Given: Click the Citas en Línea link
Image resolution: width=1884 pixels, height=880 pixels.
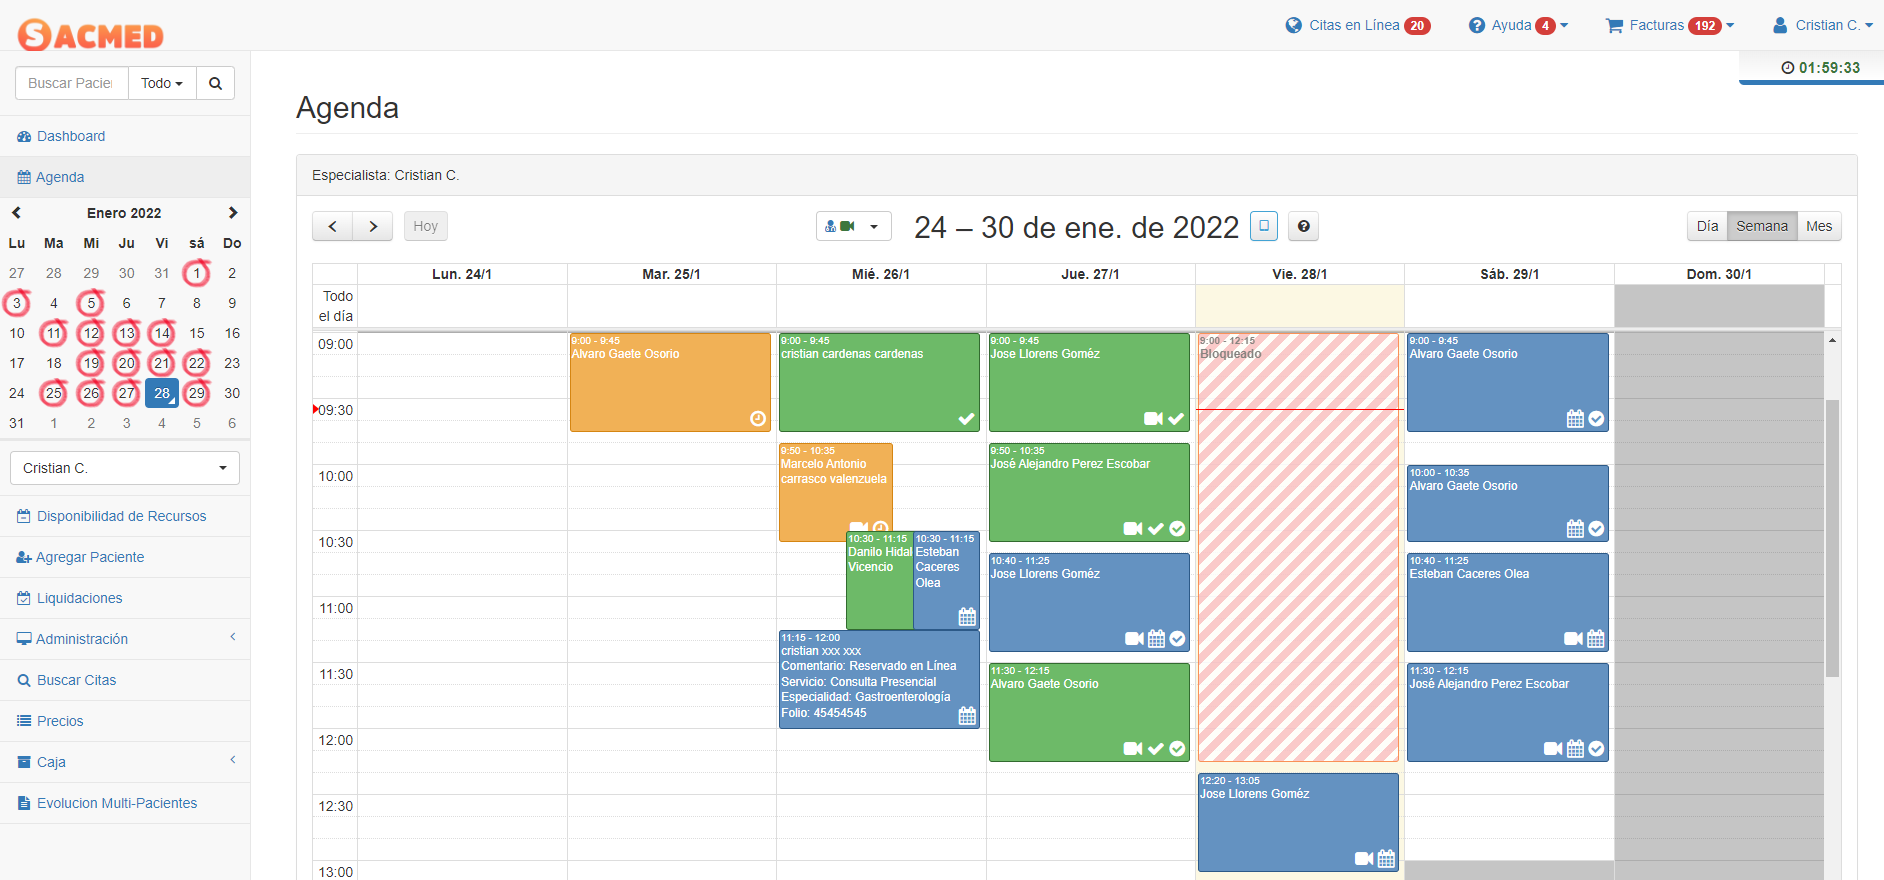Looking at the screenshot, I should click(x=1354, y=25).
